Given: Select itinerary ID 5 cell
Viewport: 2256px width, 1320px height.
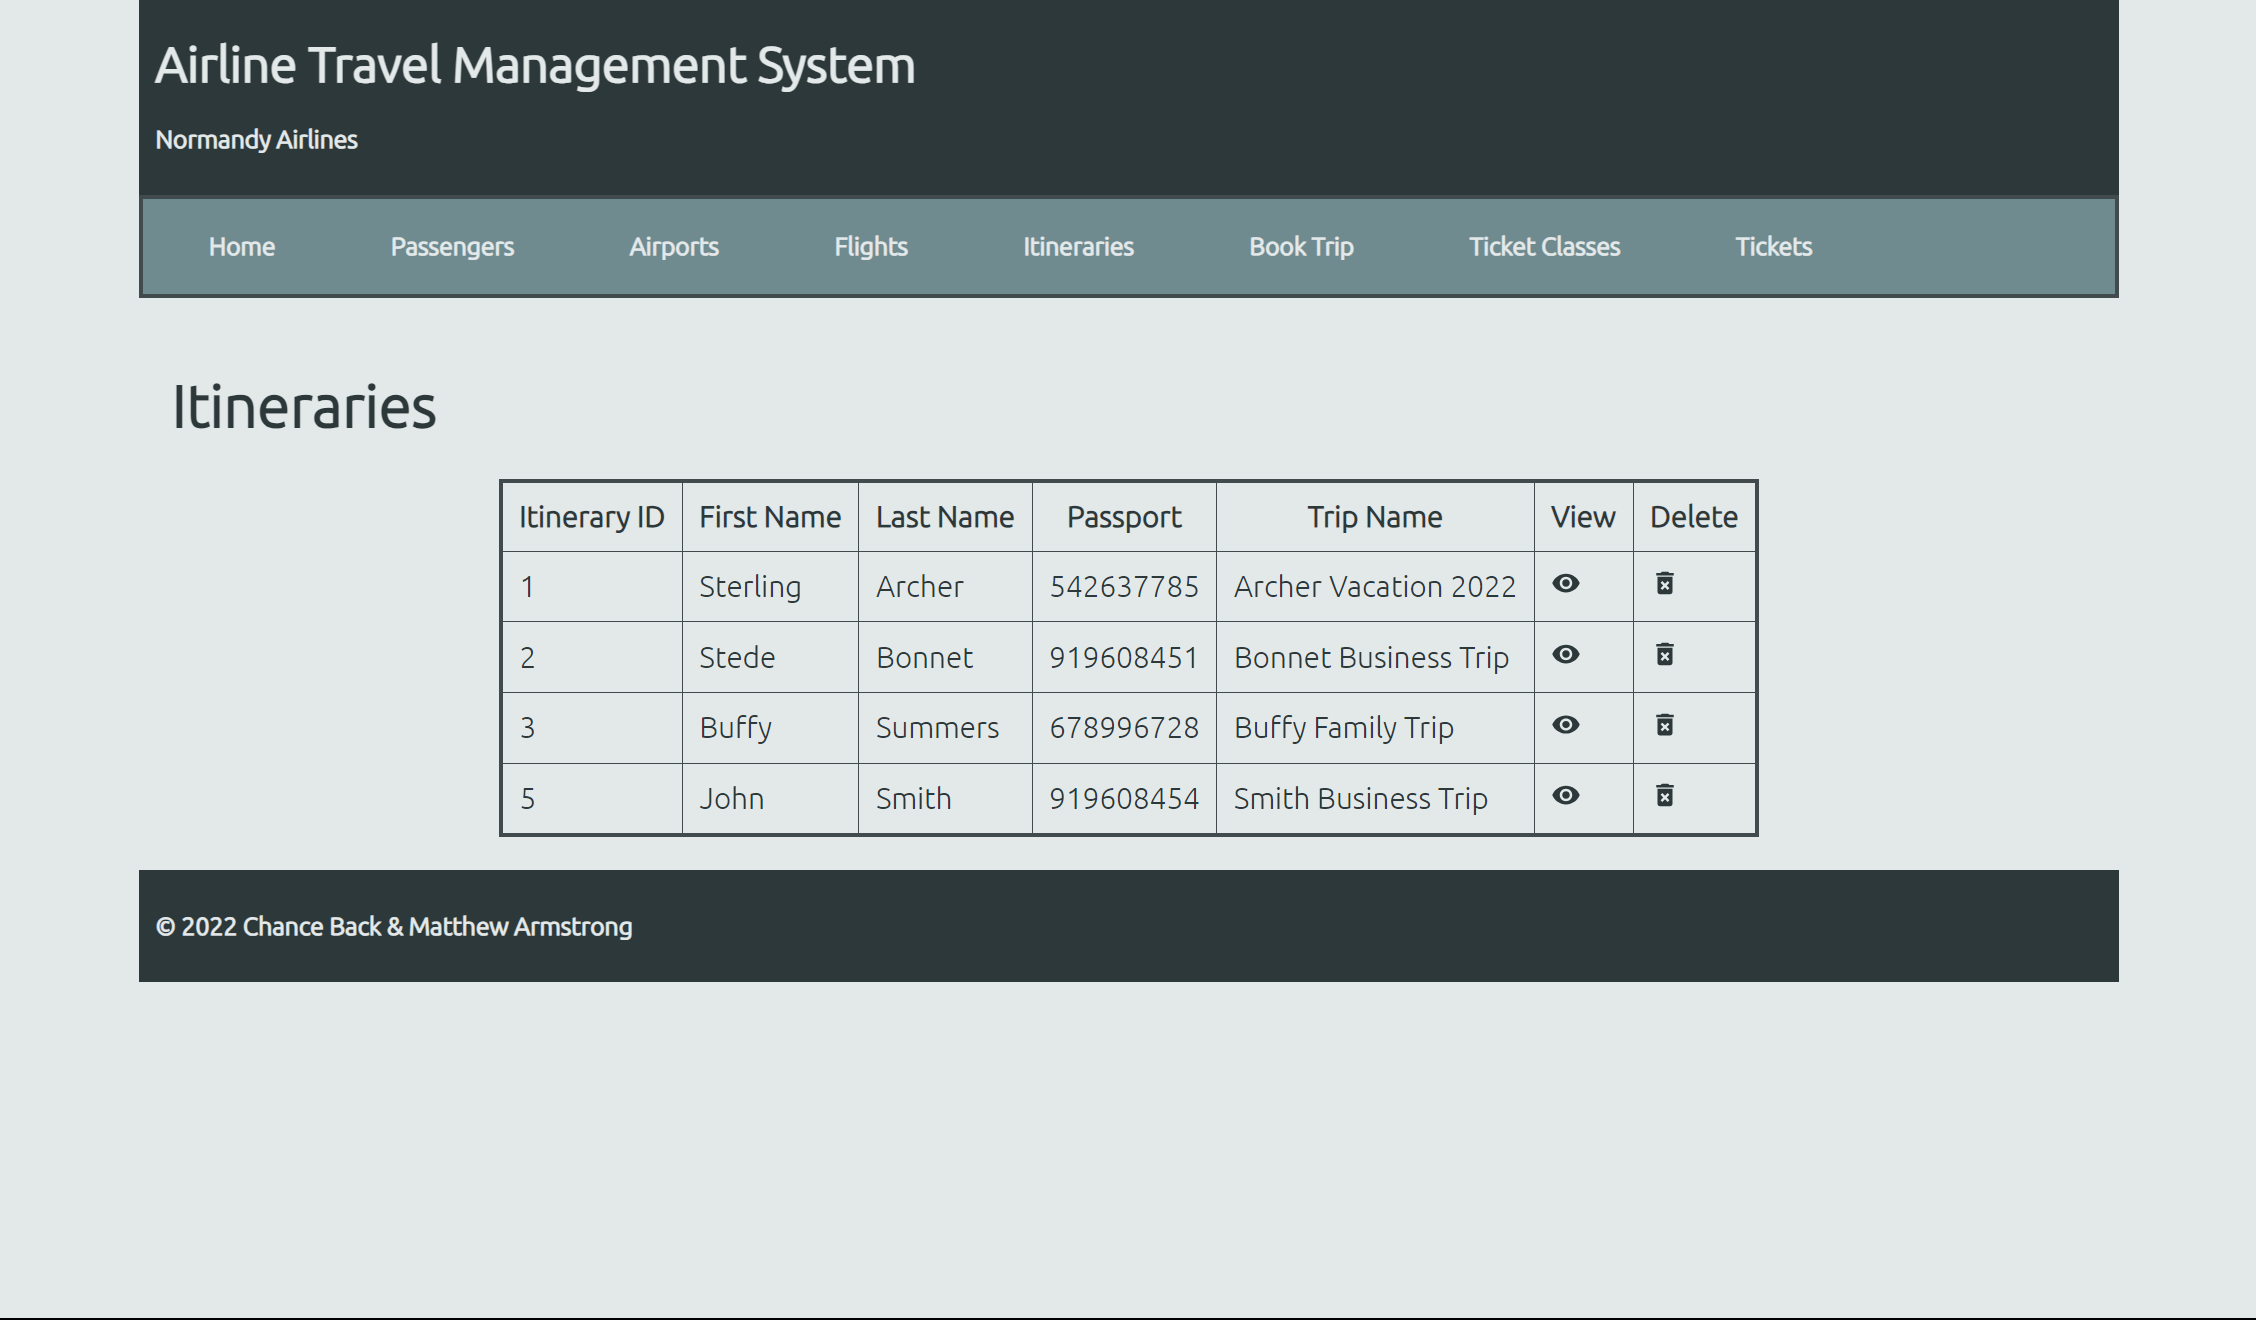Looking at the screenshot, I should pyautogui.click(x=592, y=799).
